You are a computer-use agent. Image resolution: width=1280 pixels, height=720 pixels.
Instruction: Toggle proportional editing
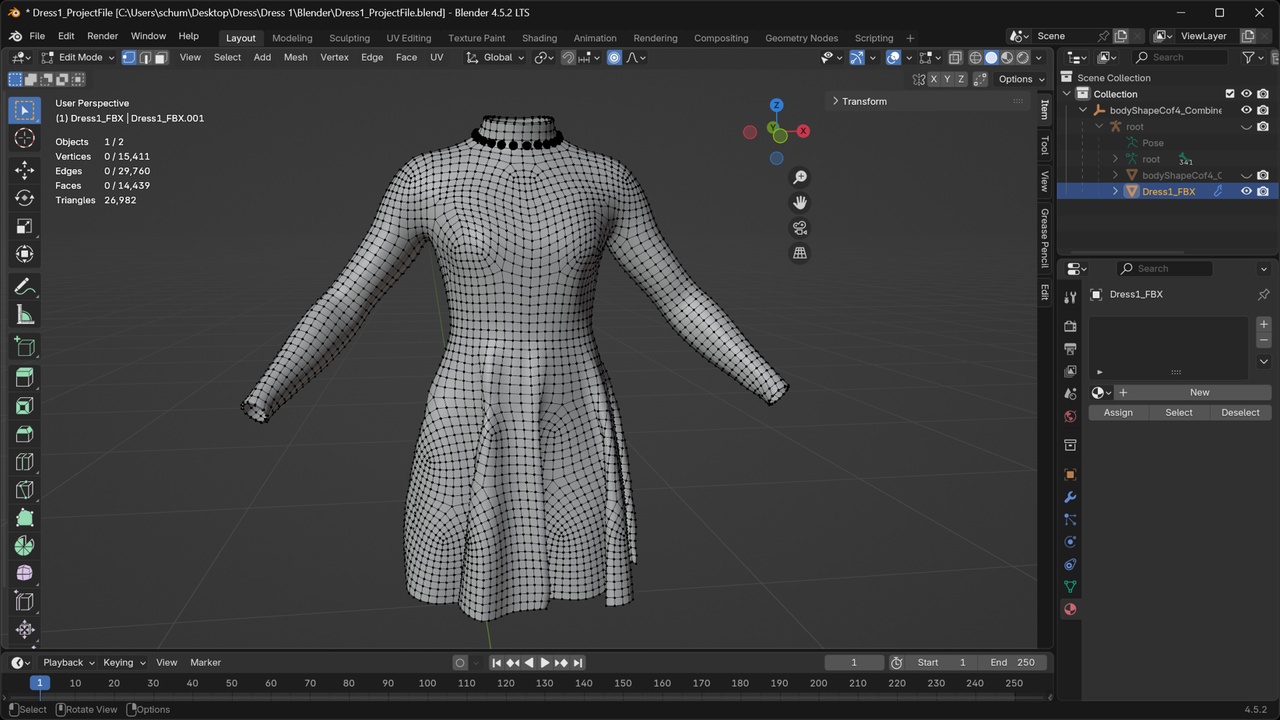pos(614,58)
